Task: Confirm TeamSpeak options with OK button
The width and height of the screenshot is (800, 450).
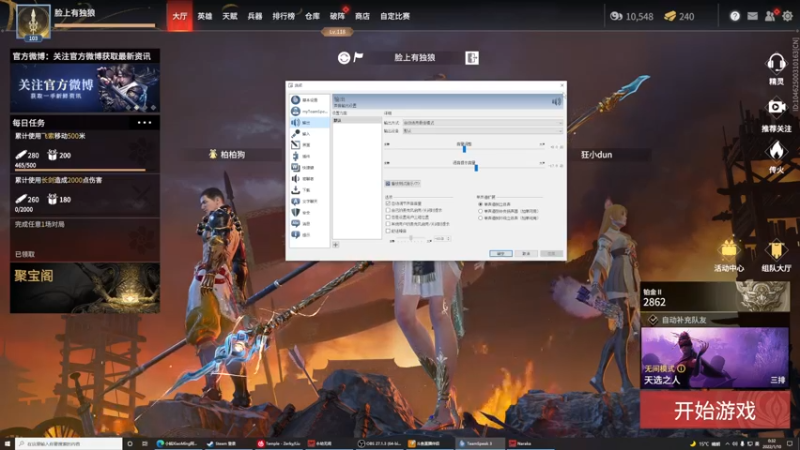Action: (501, 254)
